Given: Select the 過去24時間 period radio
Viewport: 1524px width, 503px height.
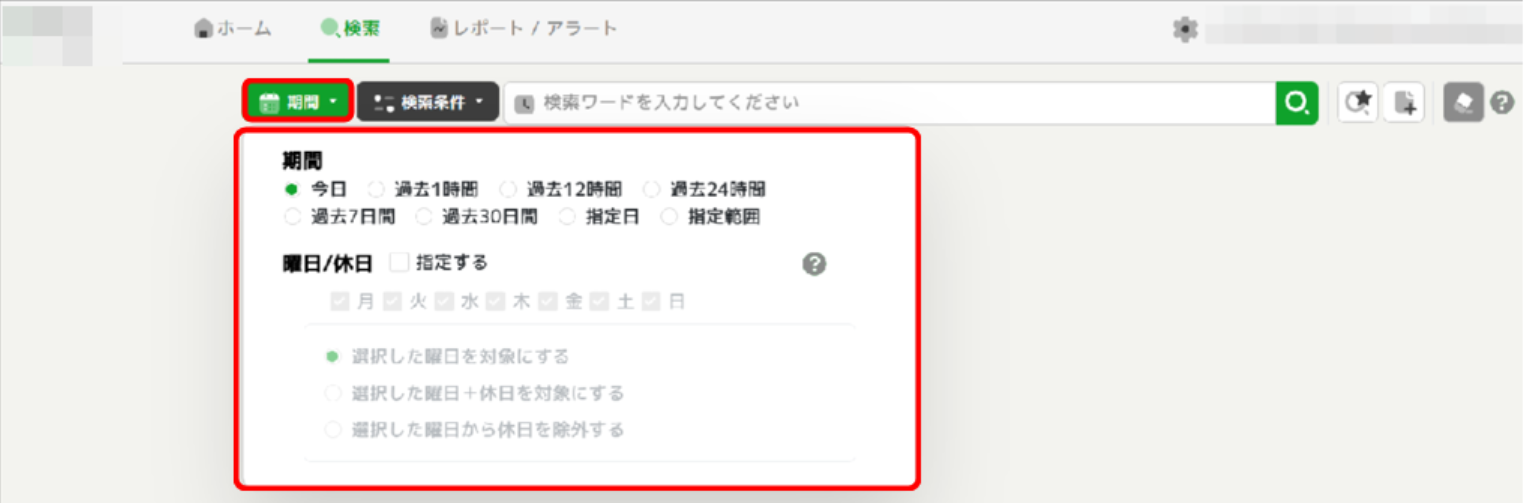Looking at the screenshot, I should tap(652, 188).
